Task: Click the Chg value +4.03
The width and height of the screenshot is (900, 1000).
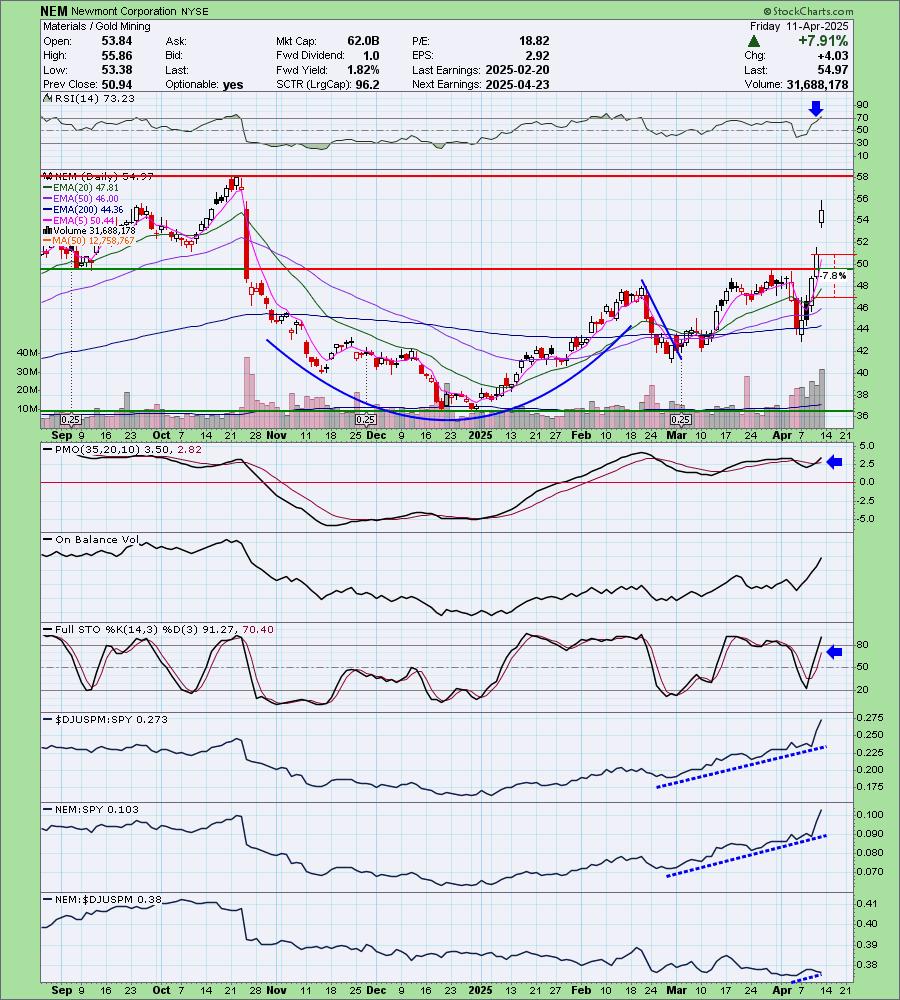Action: [833, 55]
